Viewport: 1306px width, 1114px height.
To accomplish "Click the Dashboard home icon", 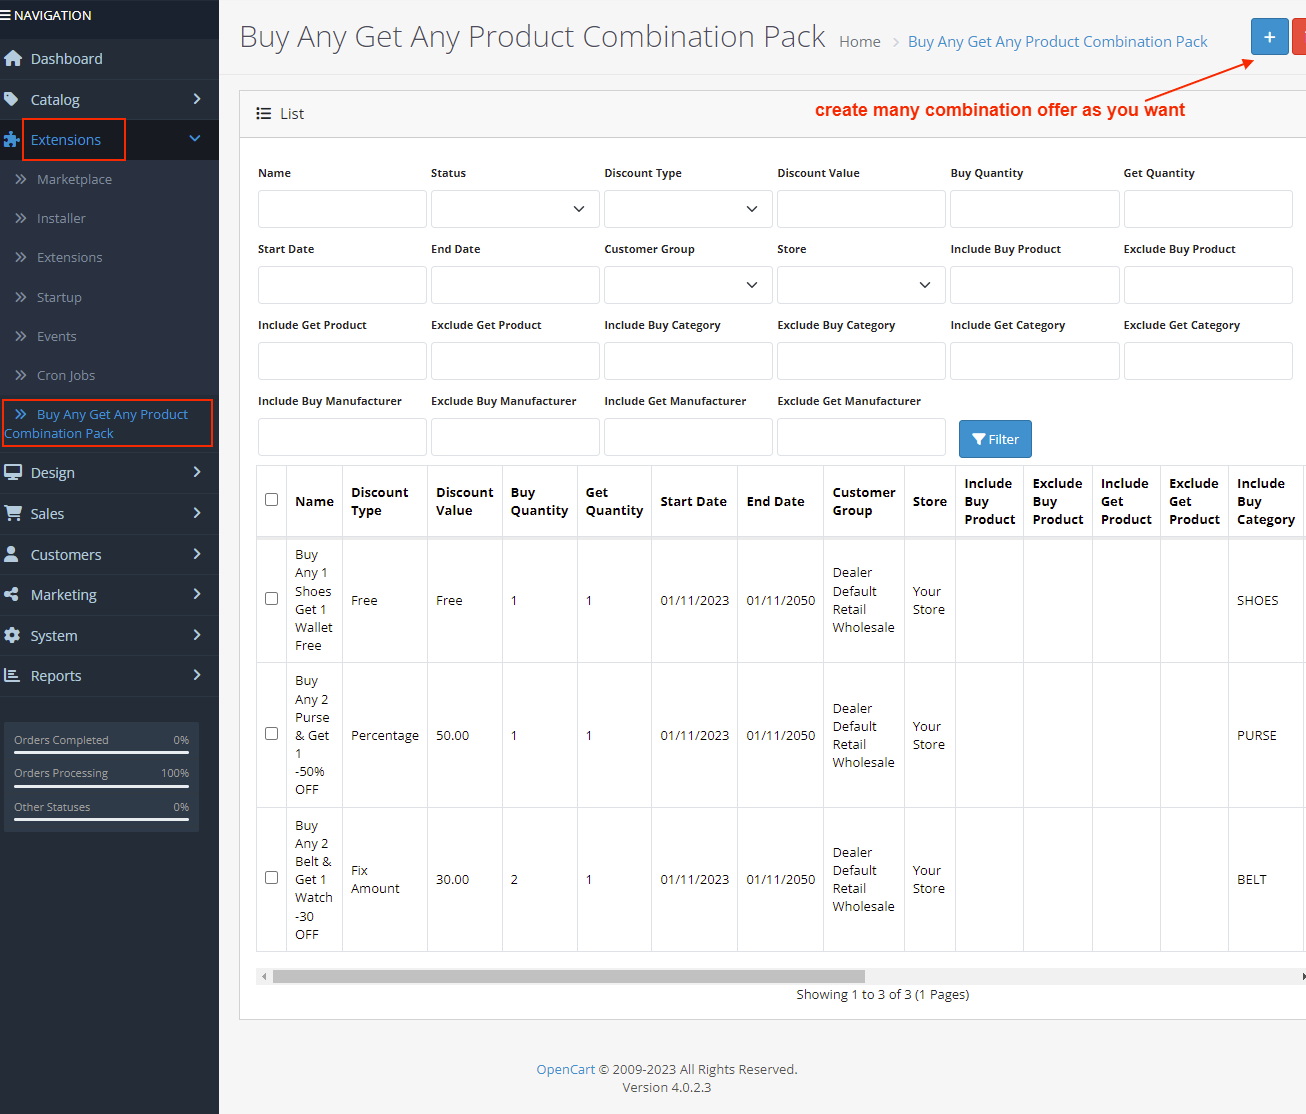I will (13, 59).
